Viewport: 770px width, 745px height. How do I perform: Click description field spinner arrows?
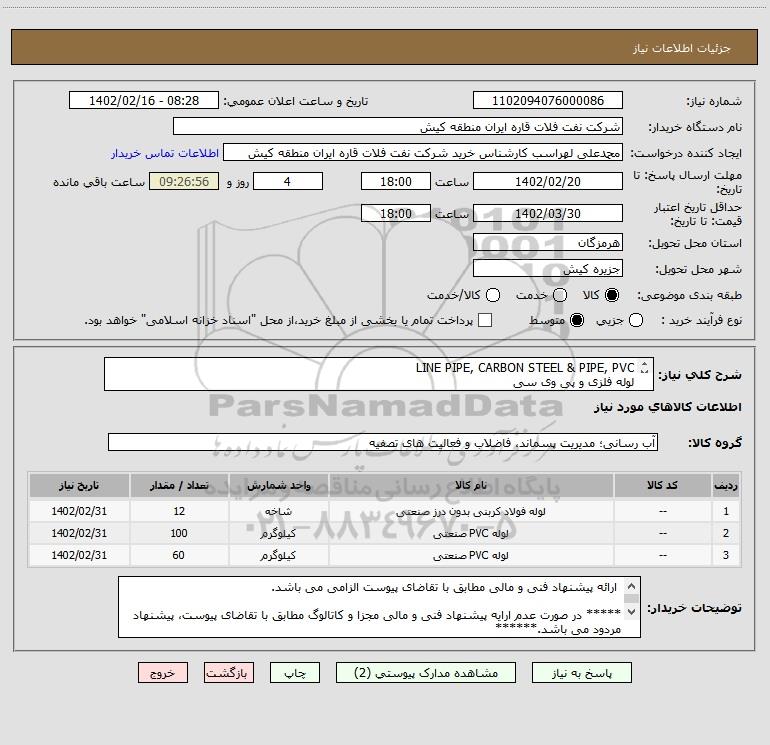(x=645, y=367)
